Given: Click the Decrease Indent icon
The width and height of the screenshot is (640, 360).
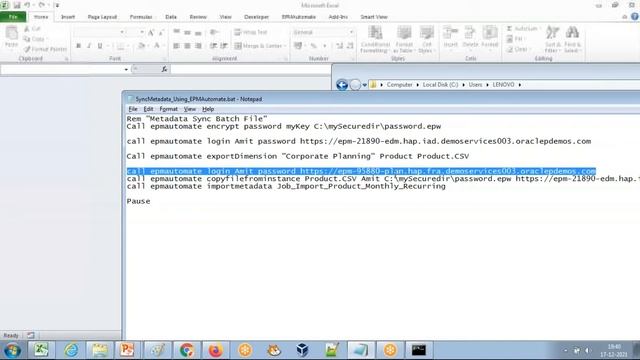Looking at the screenshot, I should (x=213, y=46).
